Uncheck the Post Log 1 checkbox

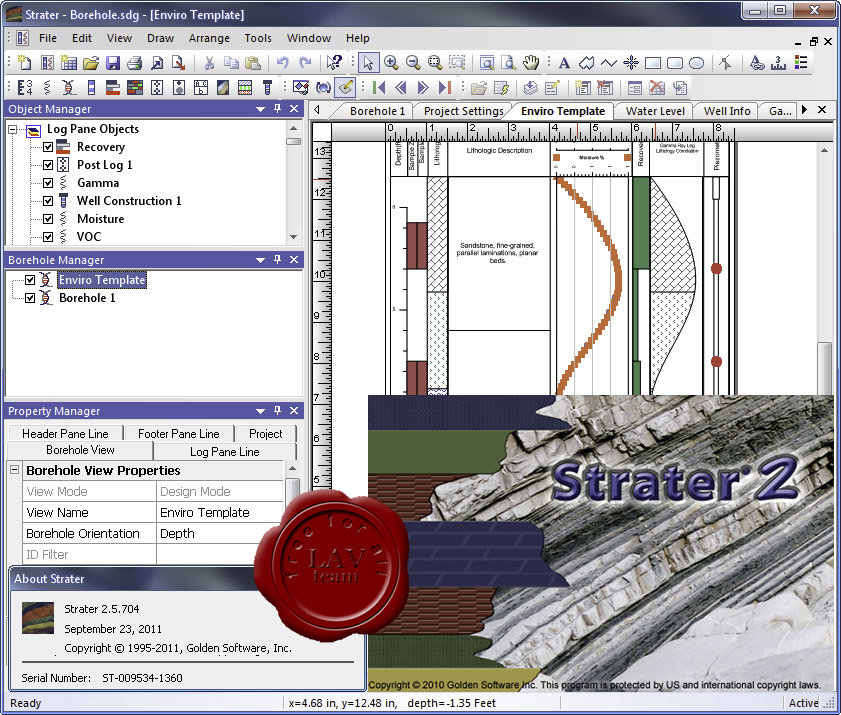click(48, 165)
